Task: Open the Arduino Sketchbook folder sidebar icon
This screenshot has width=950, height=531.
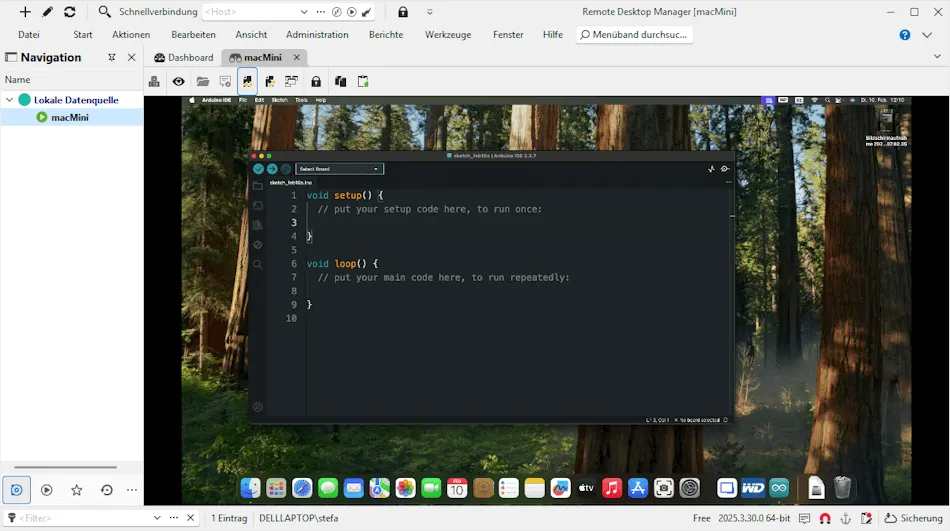Action: [258, 186]
